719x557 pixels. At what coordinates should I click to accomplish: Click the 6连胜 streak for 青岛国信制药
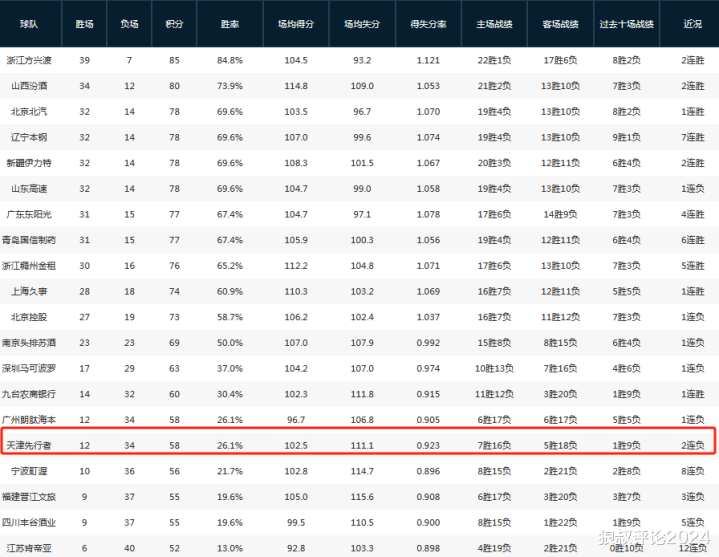[692, 240]
